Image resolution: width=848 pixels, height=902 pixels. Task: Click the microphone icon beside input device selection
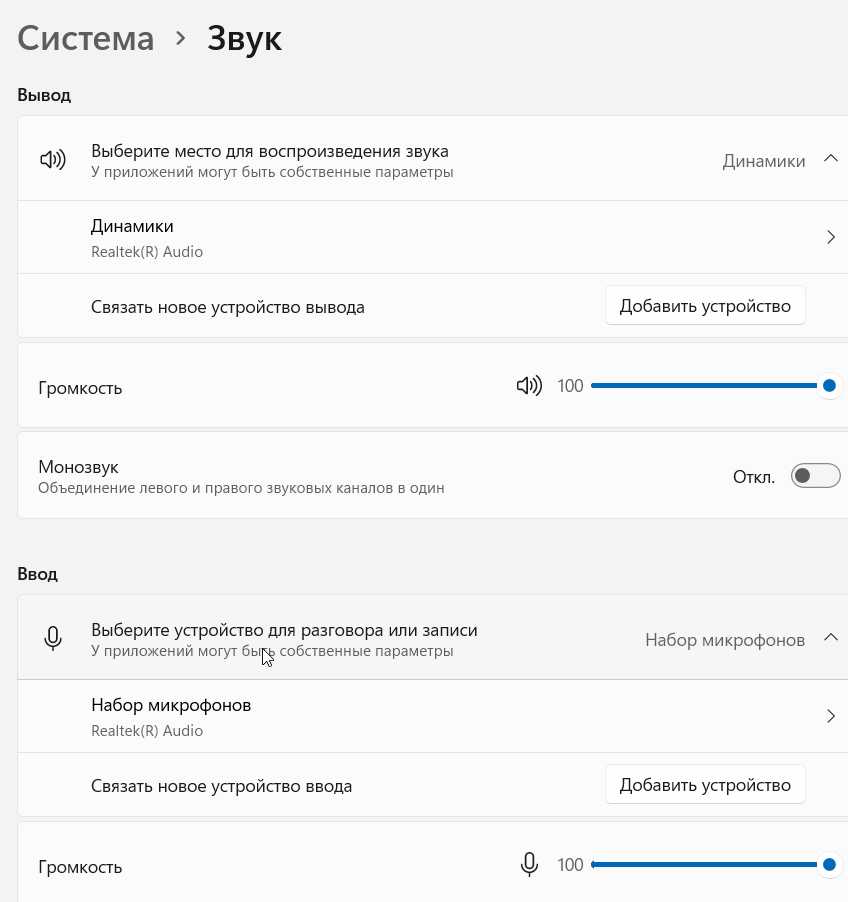point(54,639)
